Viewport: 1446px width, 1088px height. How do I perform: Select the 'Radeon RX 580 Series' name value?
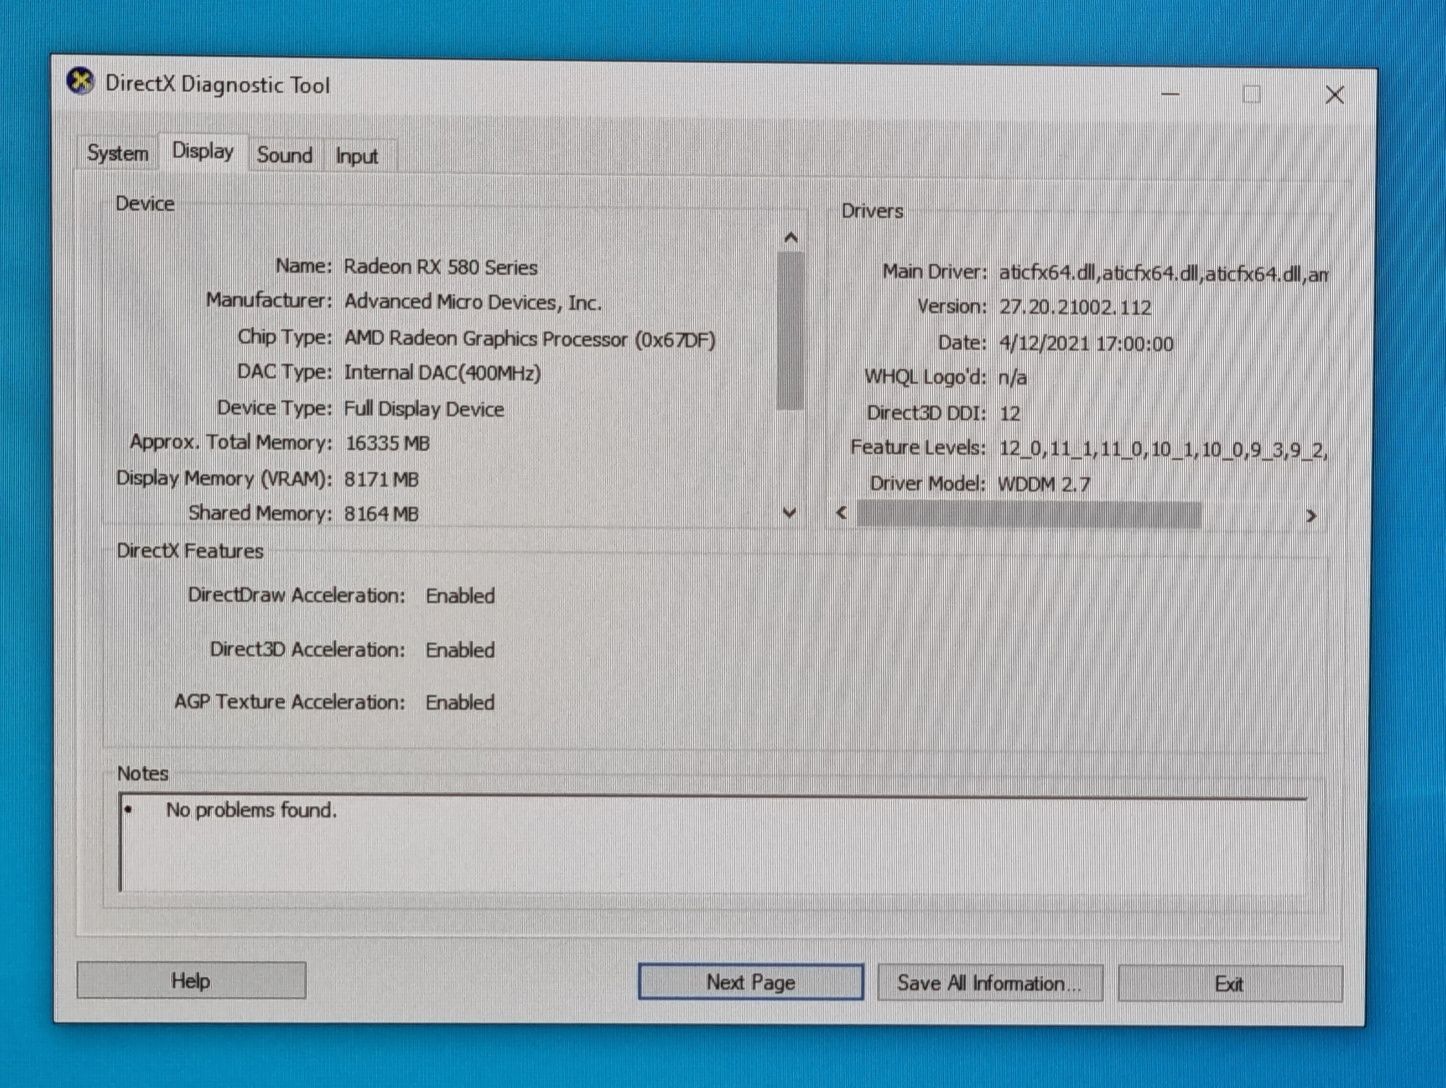click(441, 267)
